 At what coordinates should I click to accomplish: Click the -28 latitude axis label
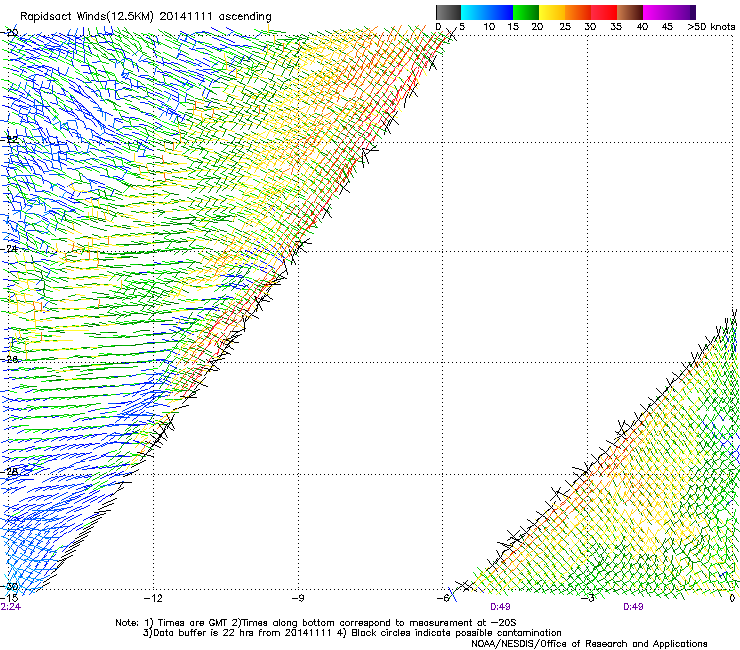[x=10, y=471]
